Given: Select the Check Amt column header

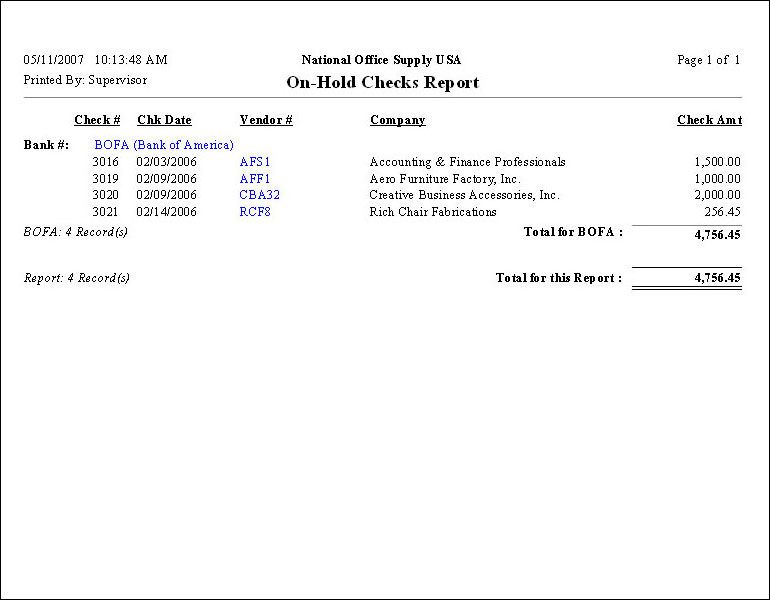Looking at the screenshot, I should coord(709,120).
